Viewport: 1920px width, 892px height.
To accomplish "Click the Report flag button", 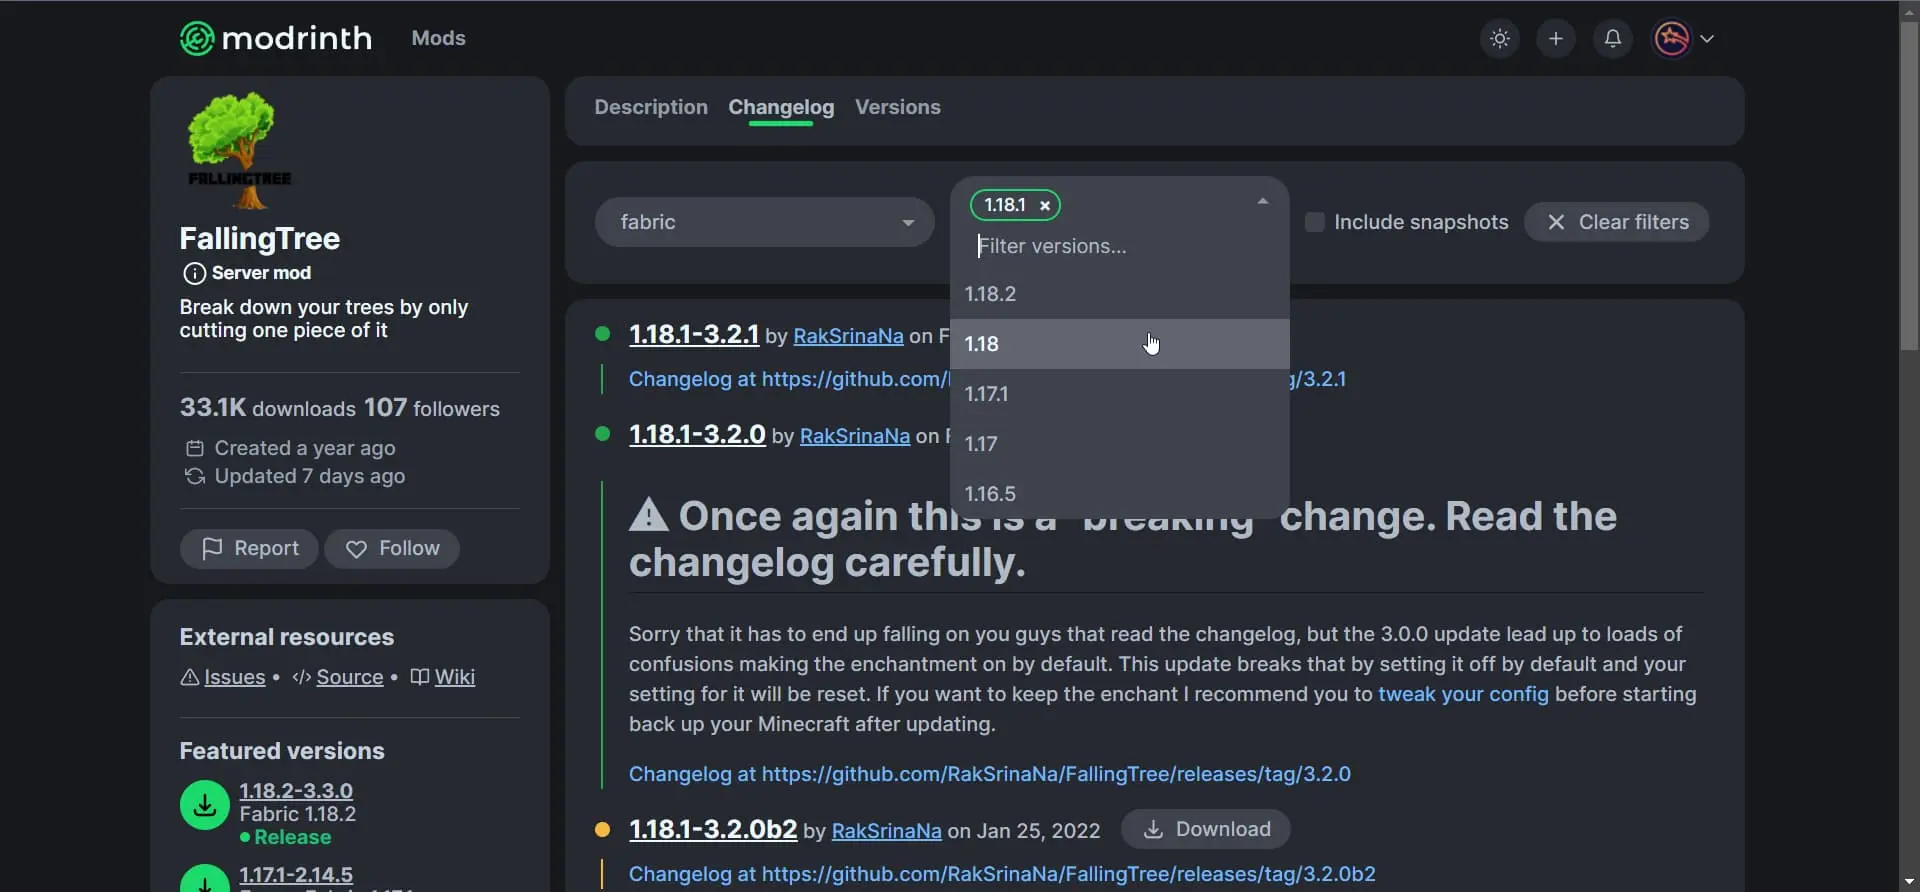I will click(249, 549).
